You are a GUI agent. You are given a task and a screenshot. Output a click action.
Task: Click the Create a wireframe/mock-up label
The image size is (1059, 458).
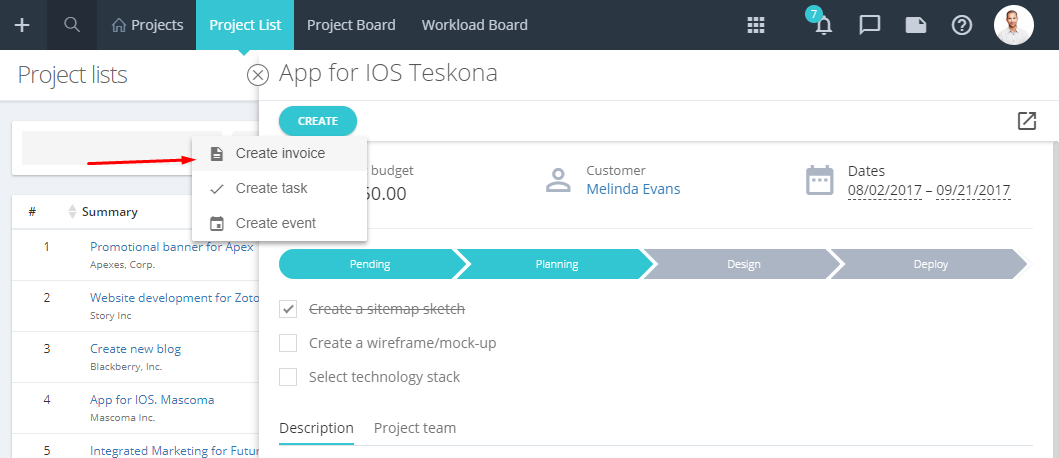click(403, 343)
